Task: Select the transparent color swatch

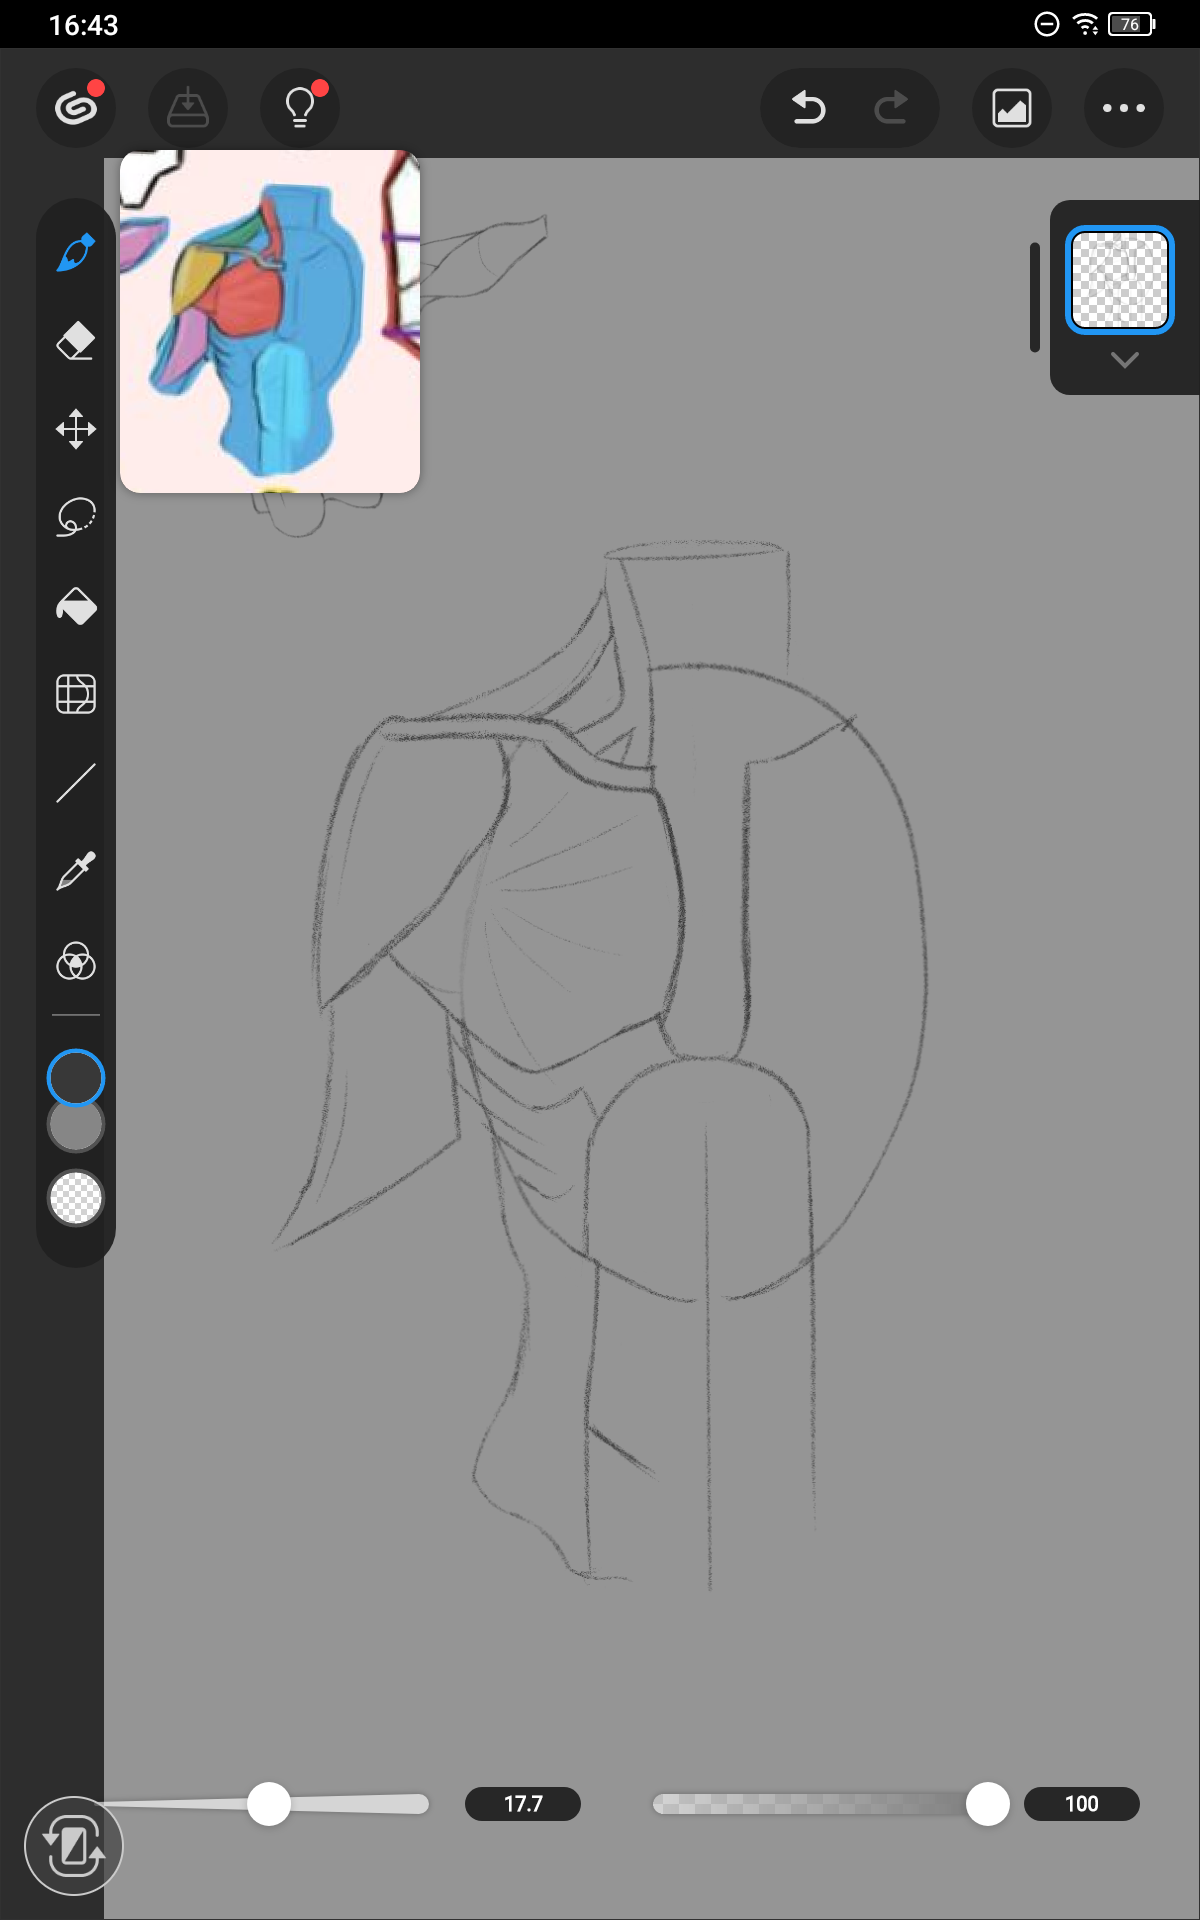Action: (x=76, y=1198)
